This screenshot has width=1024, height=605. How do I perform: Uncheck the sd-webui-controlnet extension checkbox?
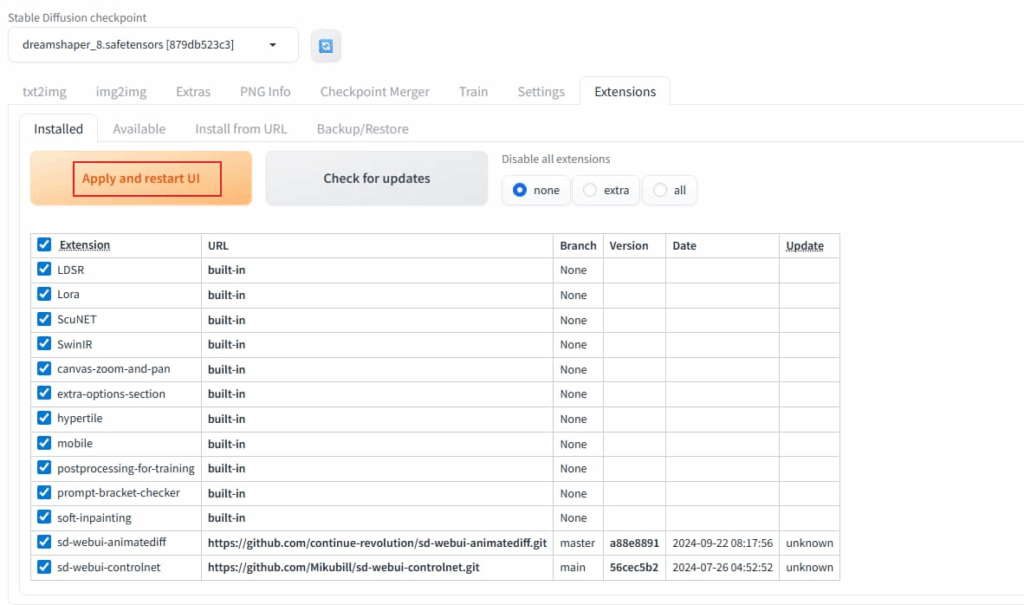(x=44, y=567)
